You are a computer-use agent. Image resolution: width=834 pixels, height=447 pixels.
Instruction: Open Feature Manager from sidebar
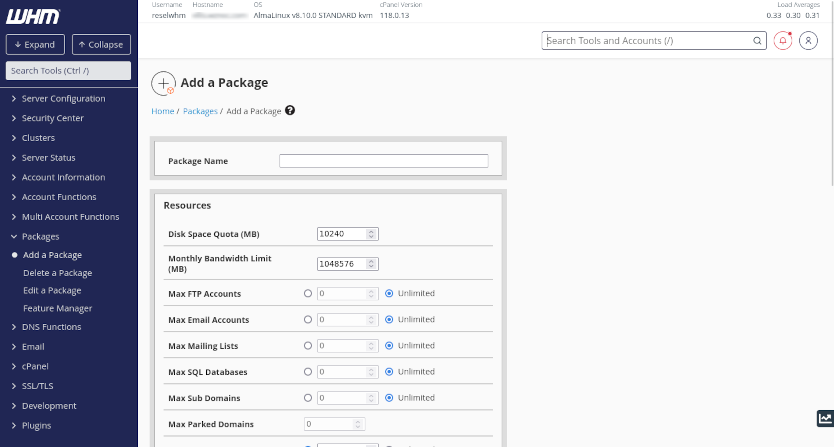point(57,309)
